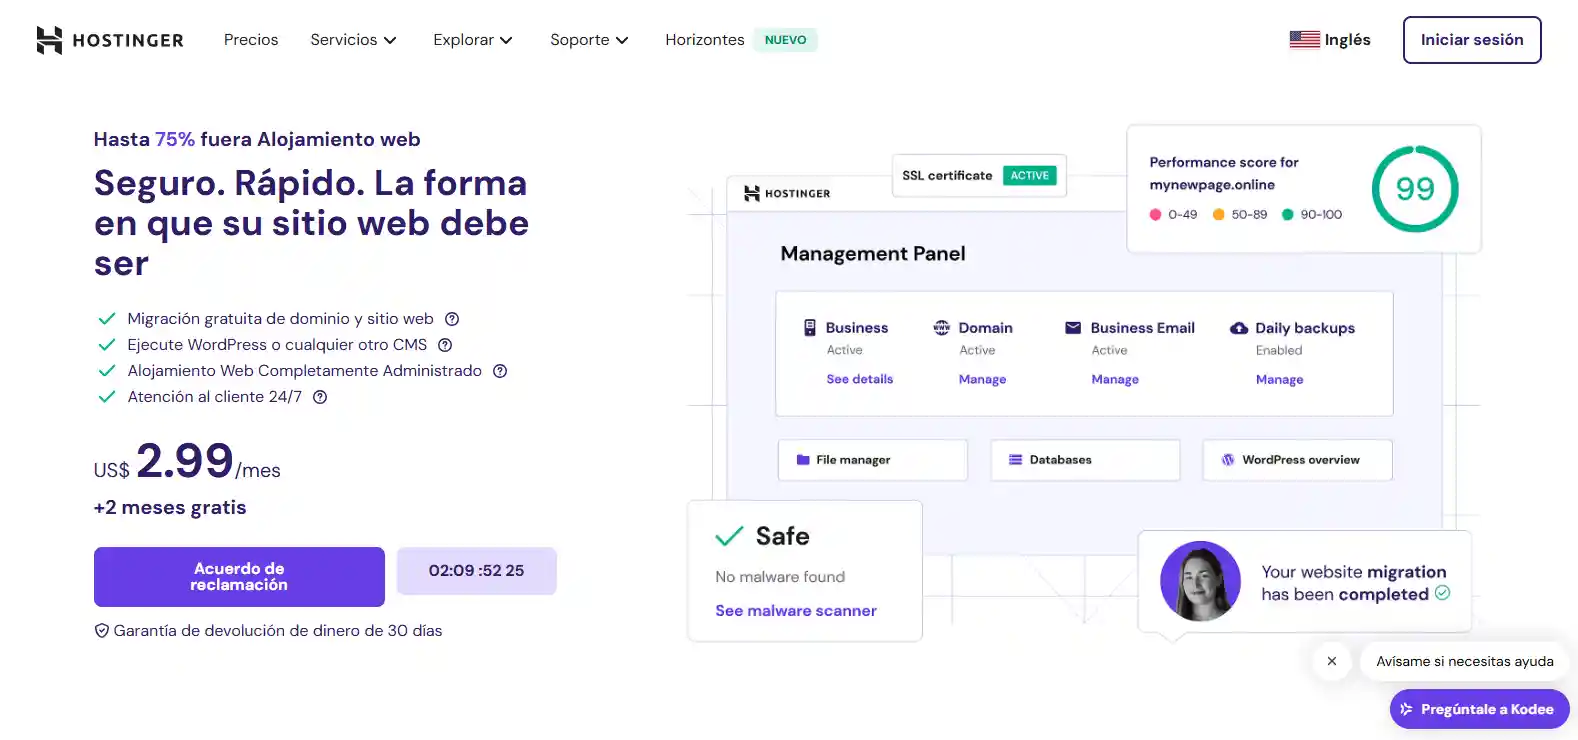Screen dimensions: 1578x740
Task: Click the Hostinger logo in header
Action: coord(110,40)
